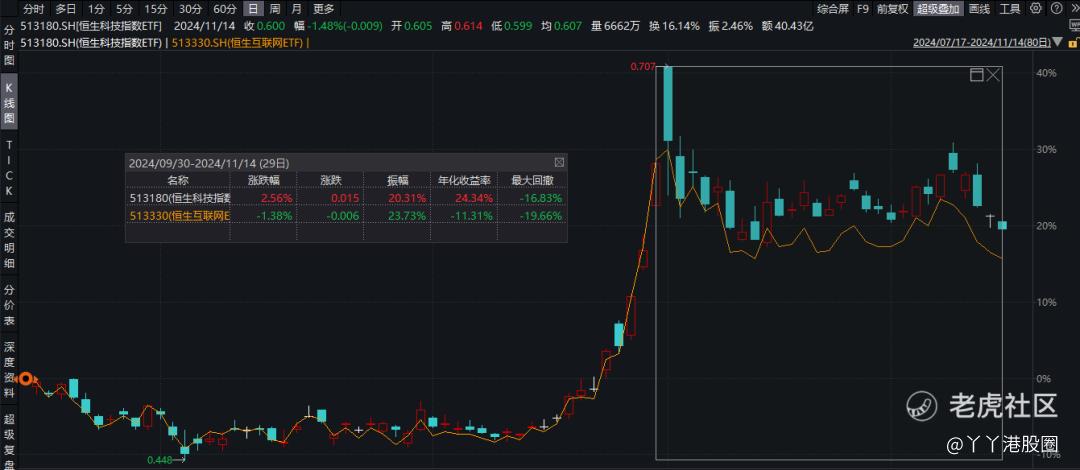The width and height of the screenshot is (1080, 470).
Task: Click the orange ring marker at chart start
Action: click(26, 378)
